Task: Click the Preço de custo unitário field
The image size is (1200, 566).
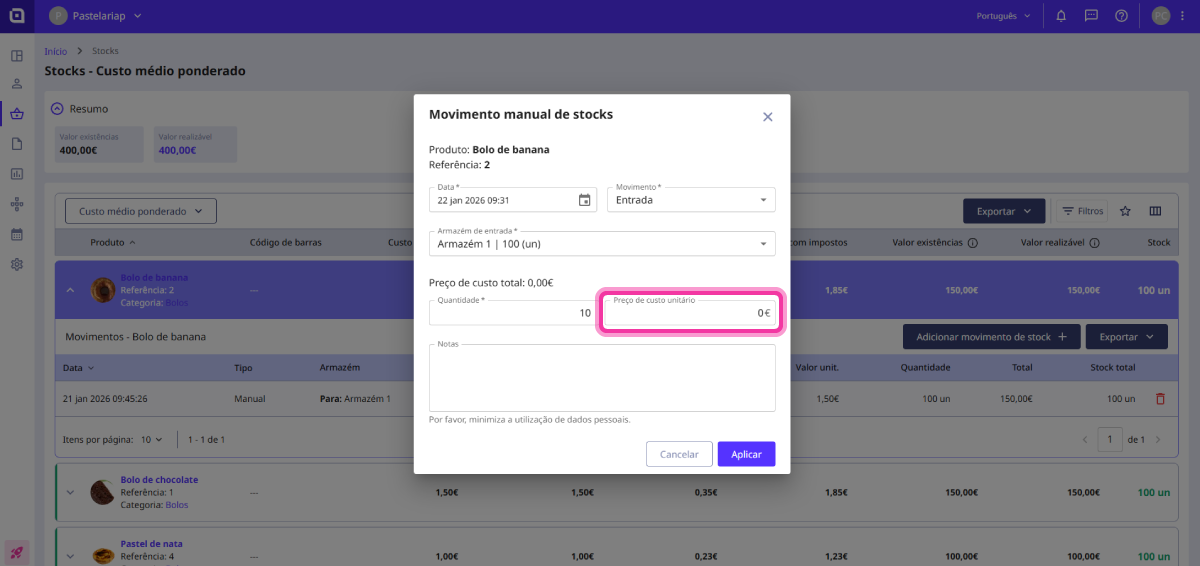Action: click(x=689, y=313)
